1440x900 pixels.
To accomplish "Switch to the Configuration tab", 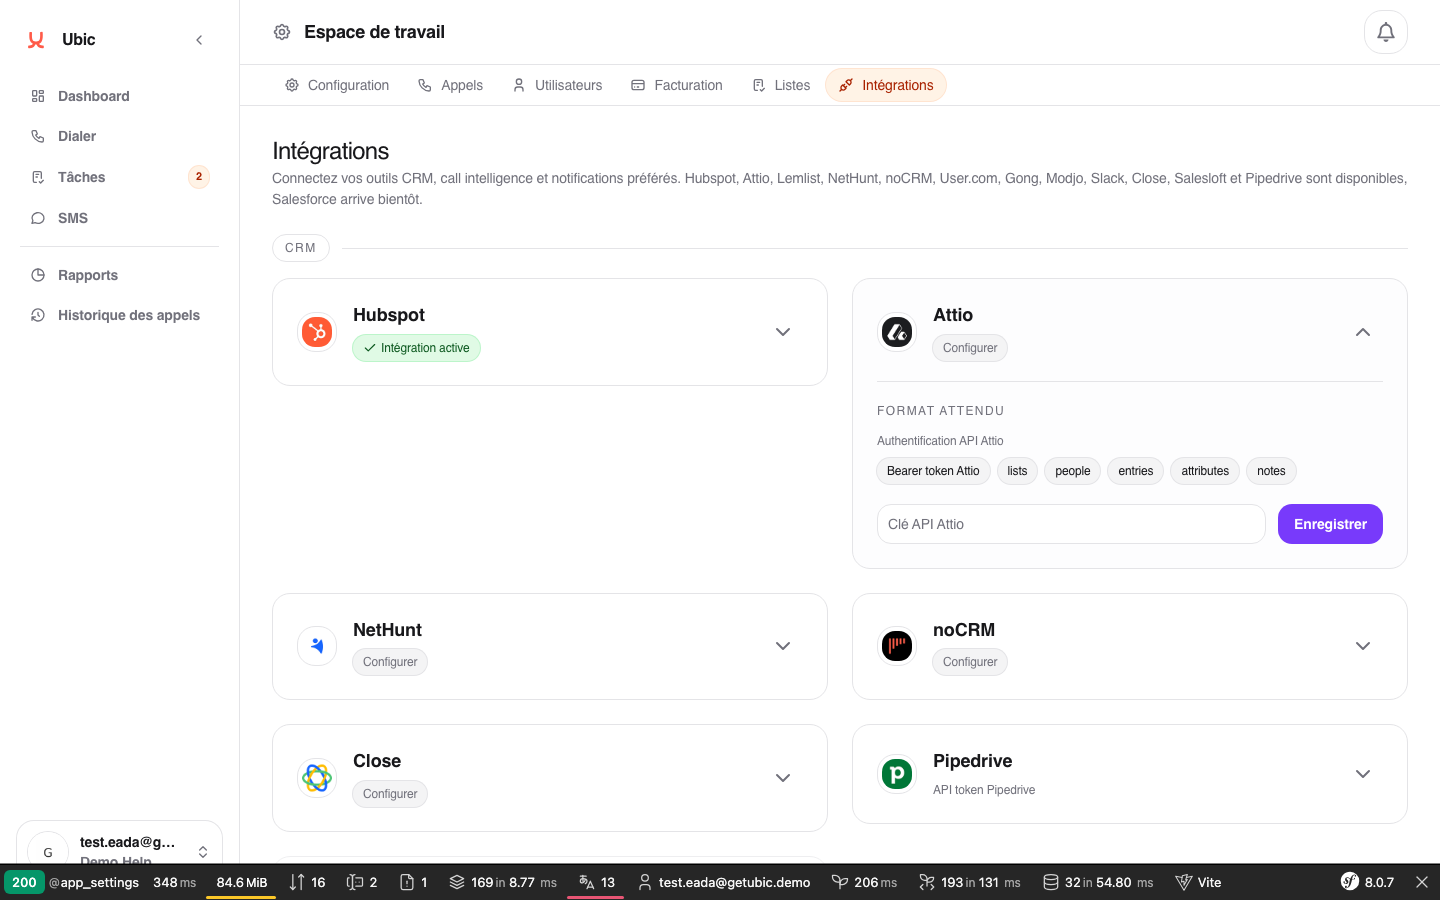I will coord(337,85).
